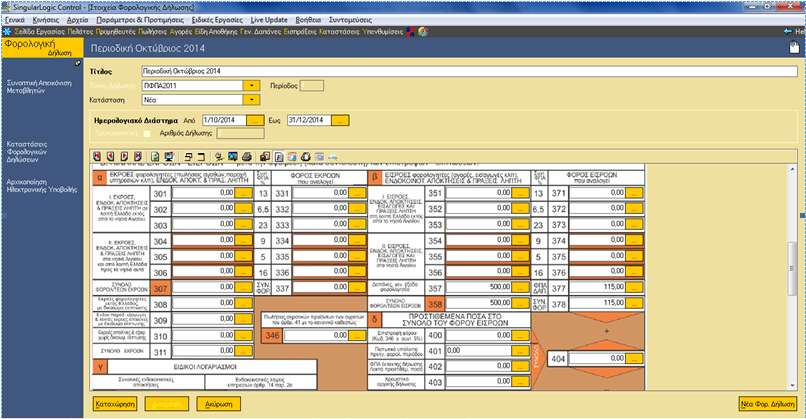The height and width of the screenshot is (419, 806).
Task: Open the Βοήθεια menu
Action: click(x=308, y=20)
